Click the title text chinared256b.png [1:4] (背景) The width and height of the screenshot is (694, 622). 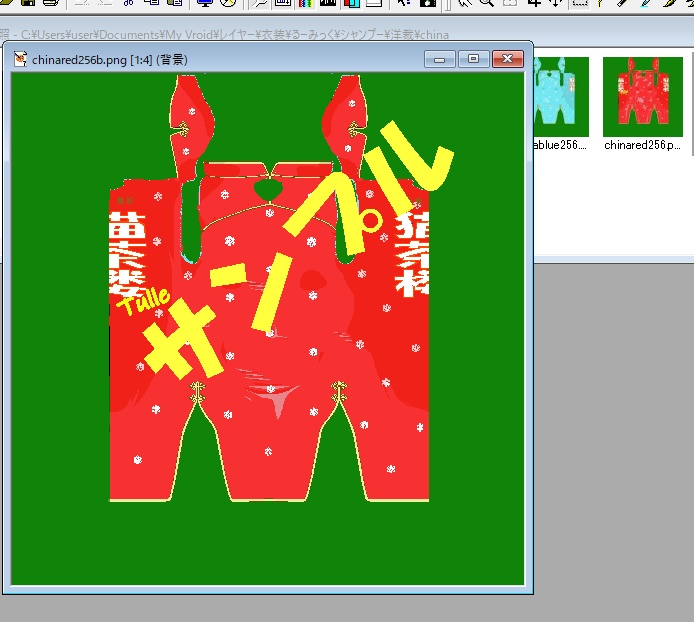click(x=110, y=60)
